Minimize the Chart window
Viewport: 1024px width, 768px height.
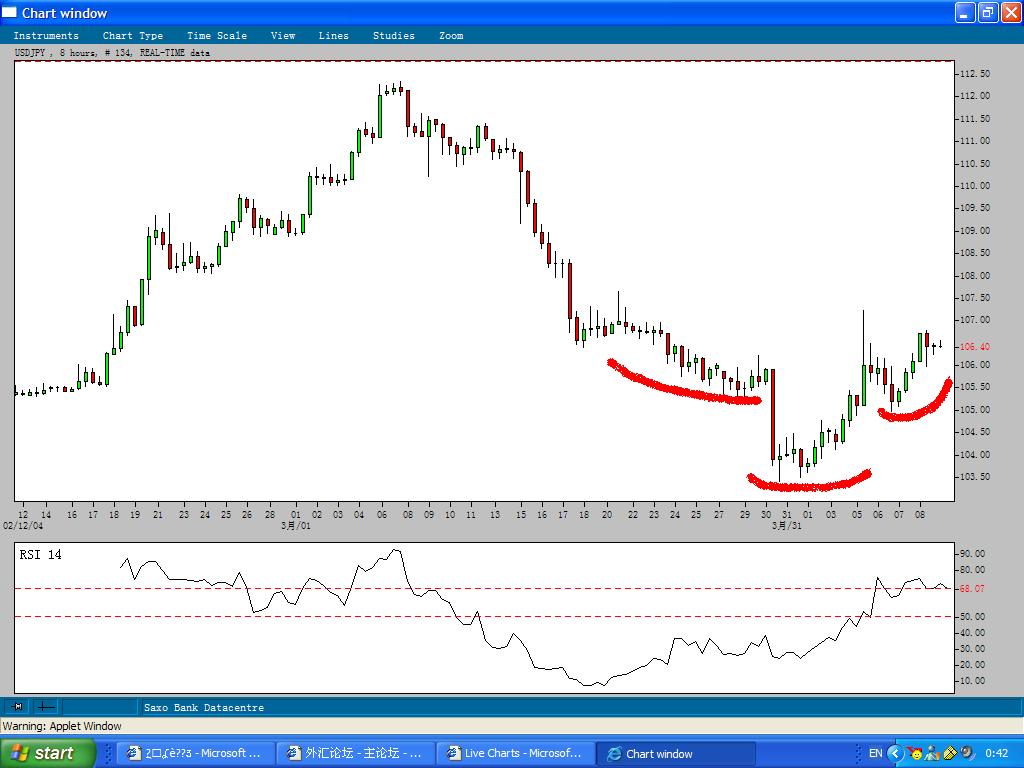click(x=965, y=12)
